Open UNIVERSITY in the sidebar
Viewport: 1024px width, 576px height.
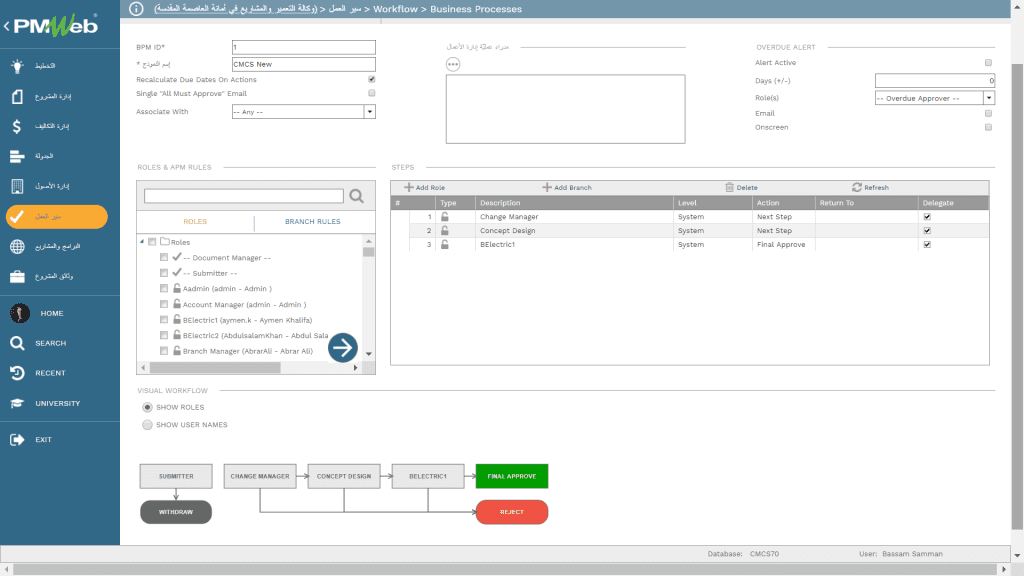coord(57,404)
